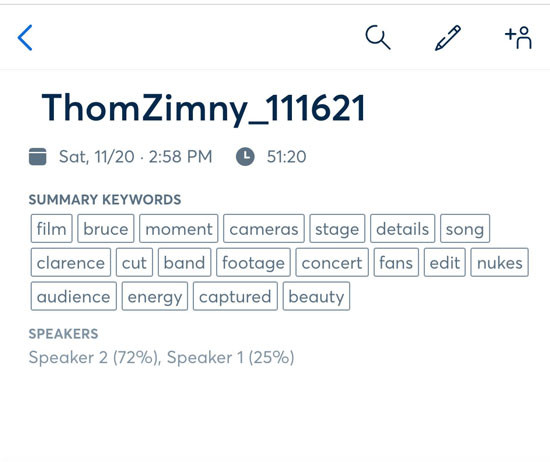550x462 pixels.
Task: Choose the "cameras" keyword tag
Action: (x=264, y=229)
